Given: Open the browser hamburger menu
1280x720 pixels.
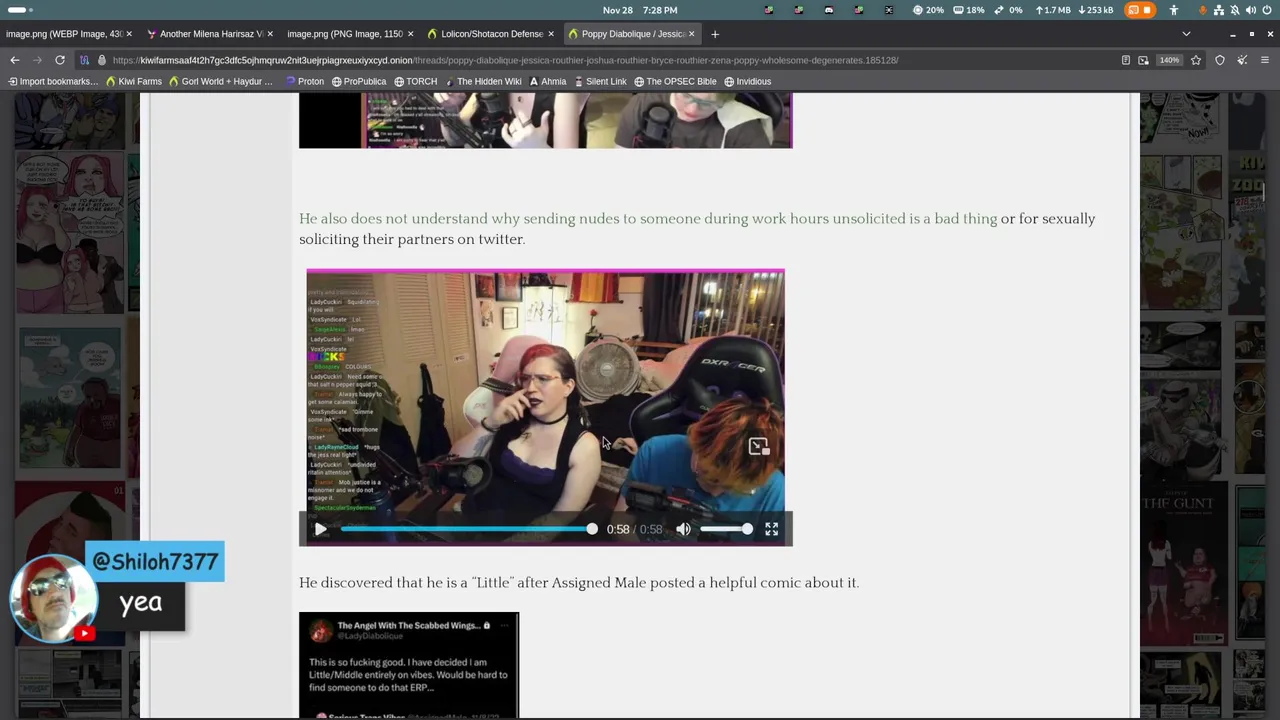Looking at the screenshot, I should click(1265, 60).
